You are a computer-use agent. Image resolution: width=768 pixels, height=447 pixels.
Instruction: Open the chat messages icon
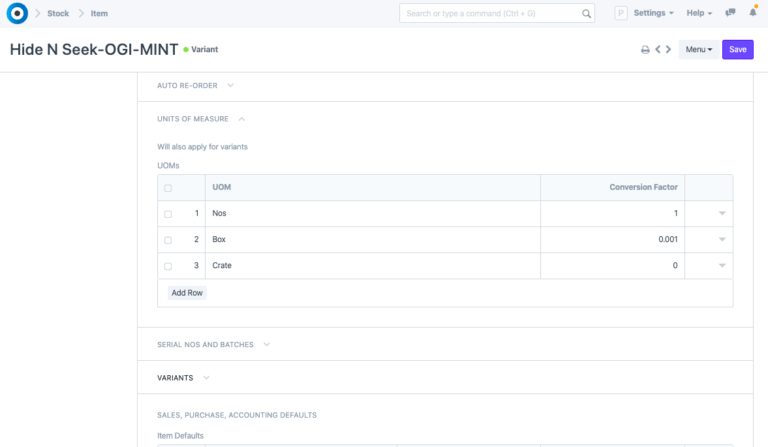731,13
